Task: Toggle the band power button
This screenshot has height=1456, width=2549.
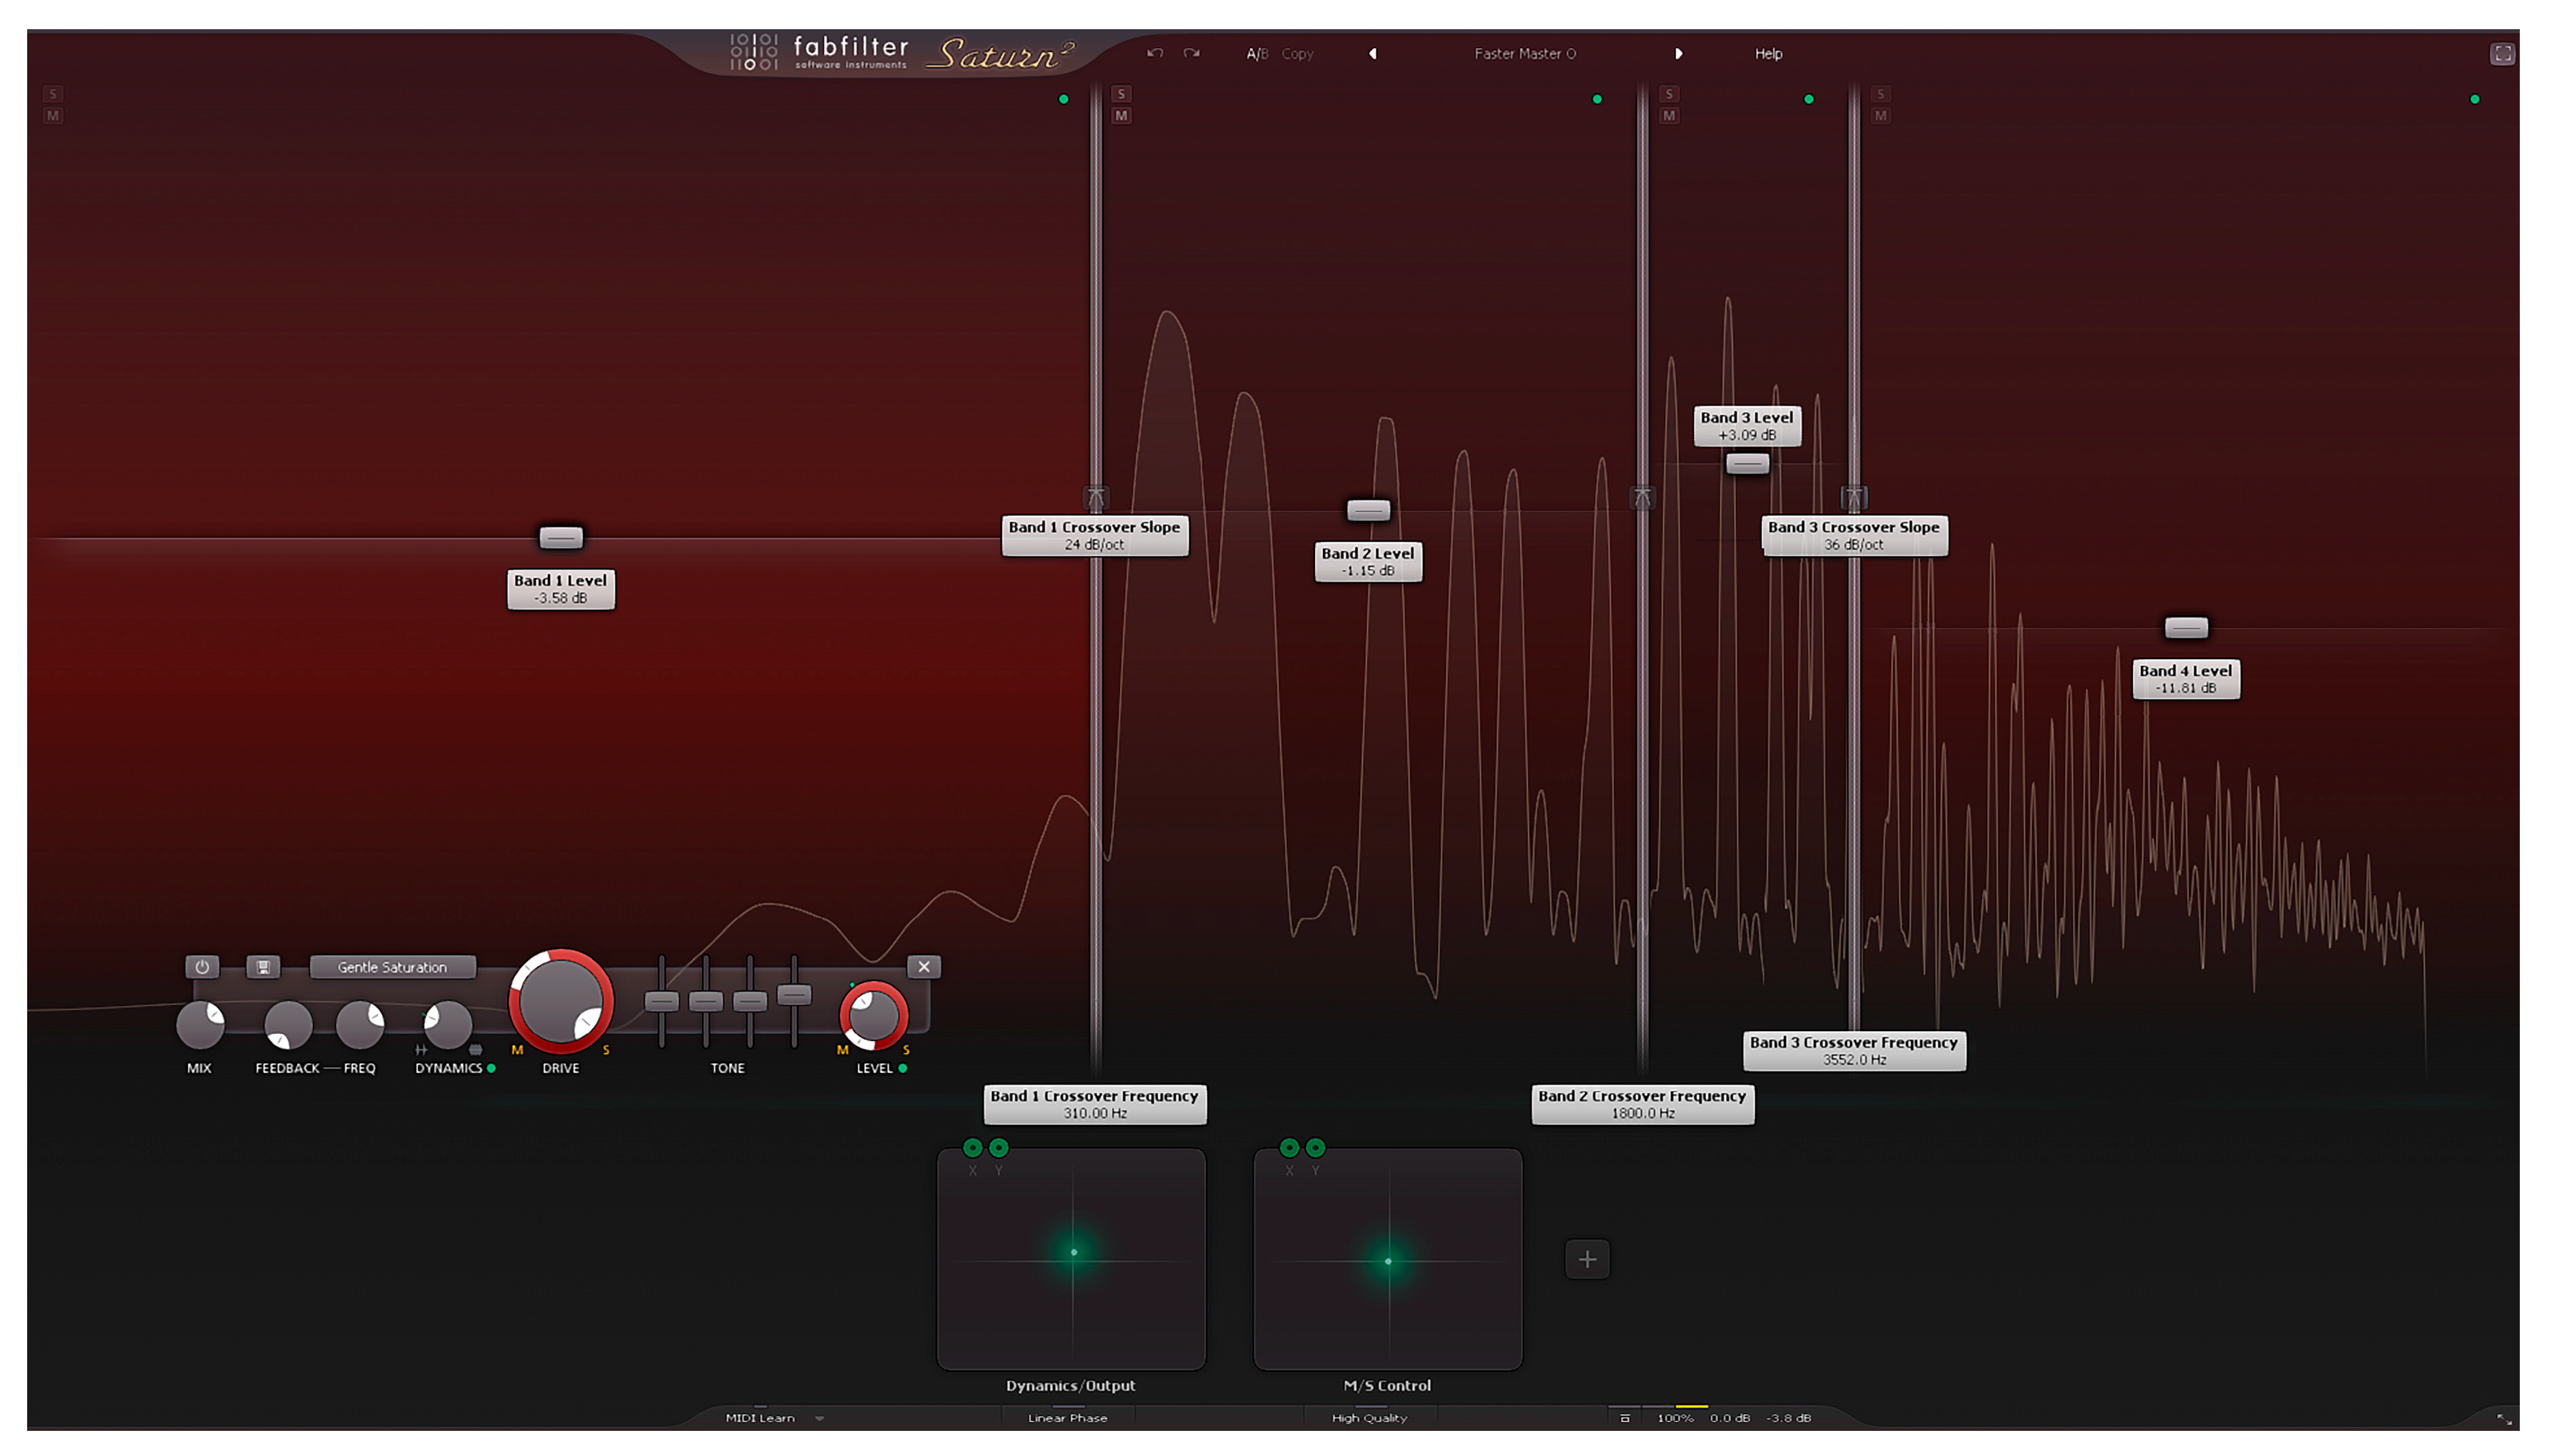Action: [x=202, y=967]
